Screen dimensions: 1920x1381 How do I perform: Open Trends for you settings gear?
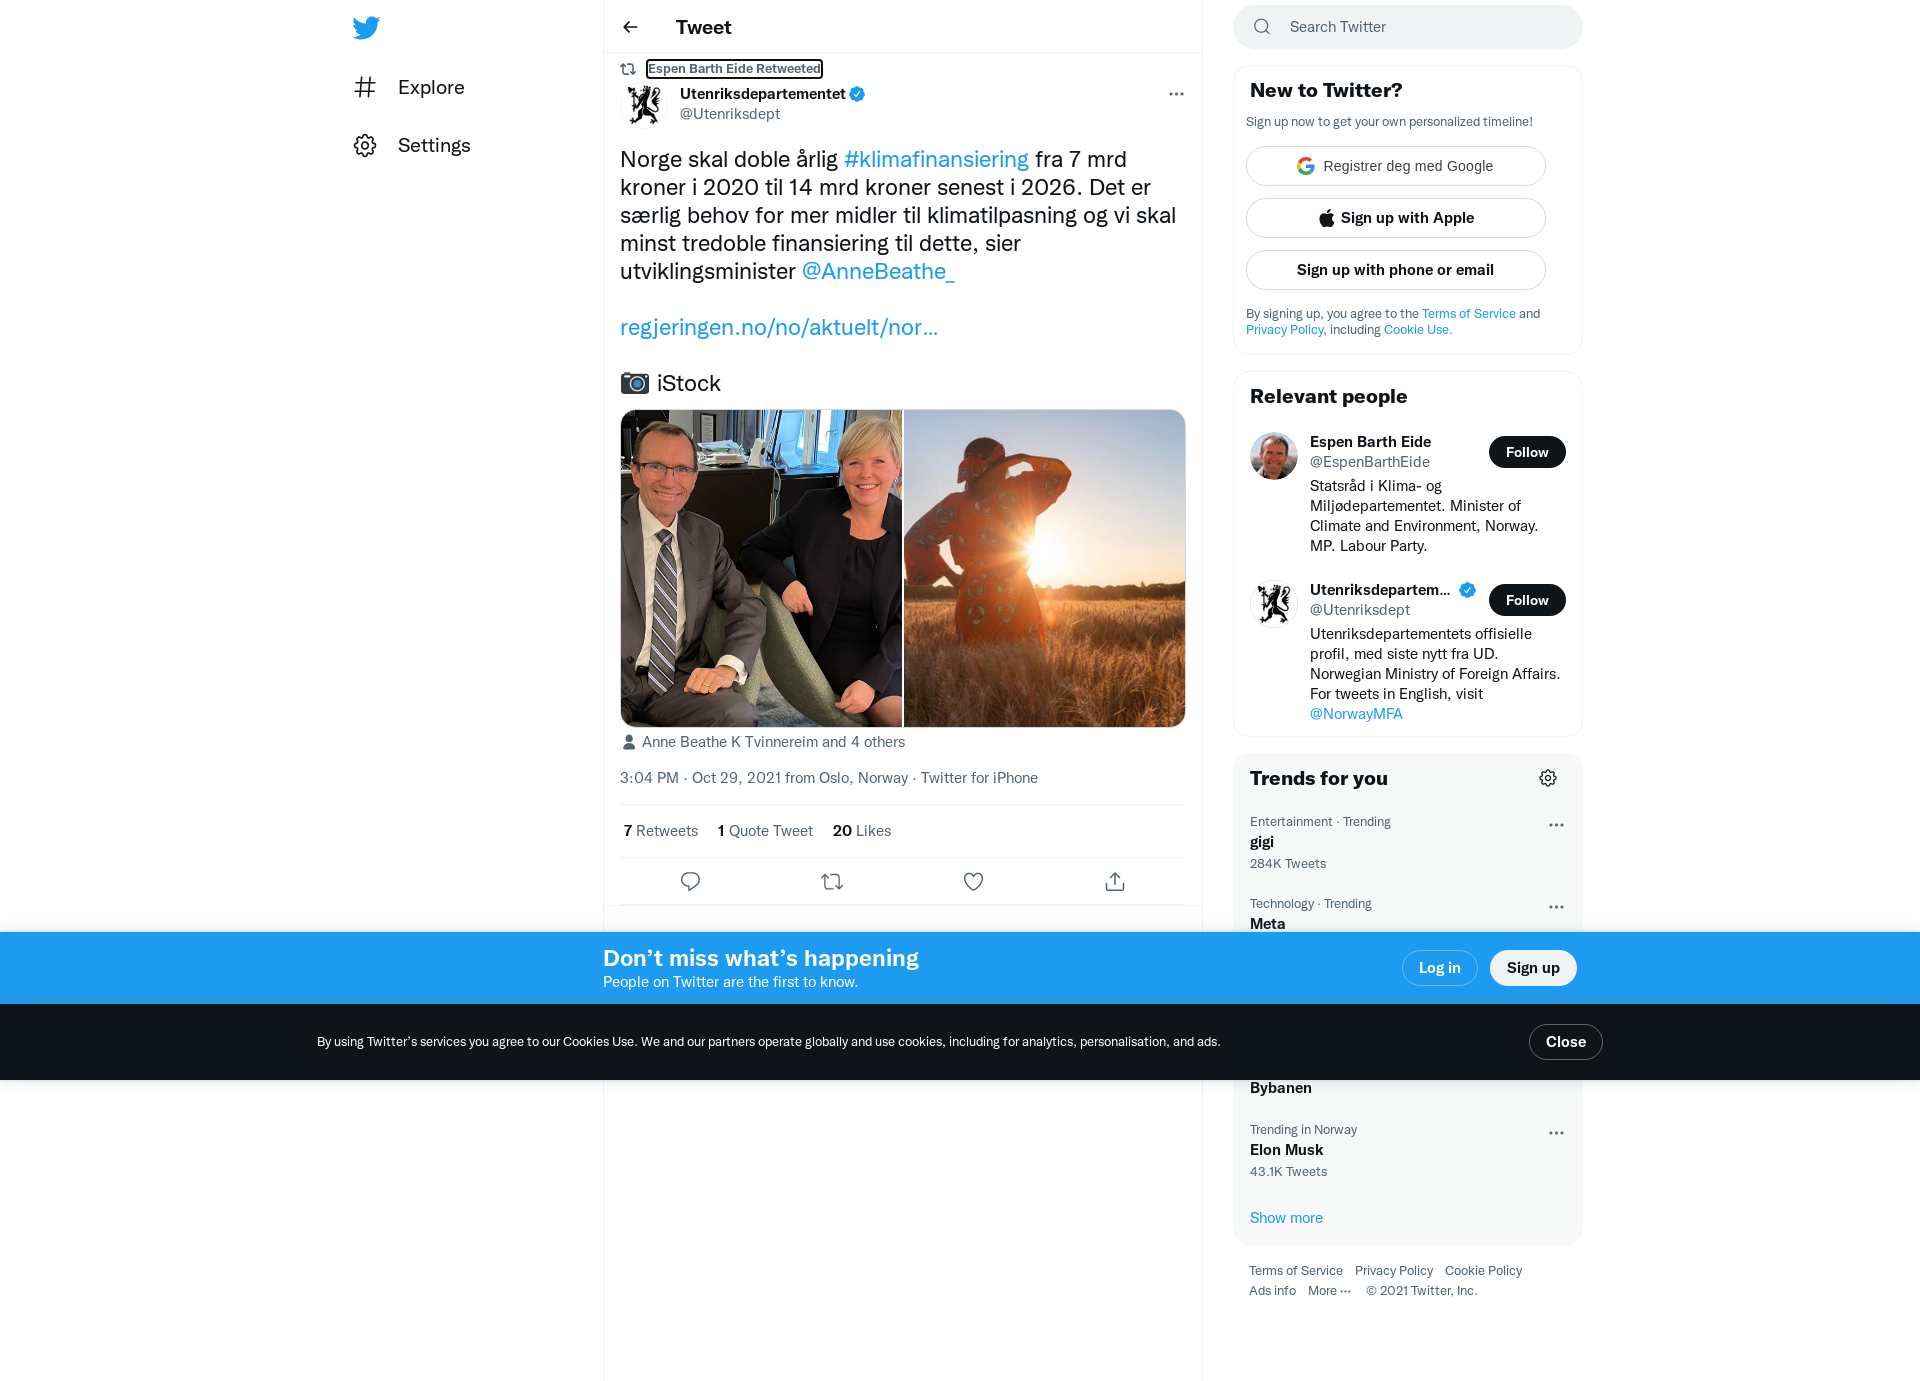tap(1548, 778)
